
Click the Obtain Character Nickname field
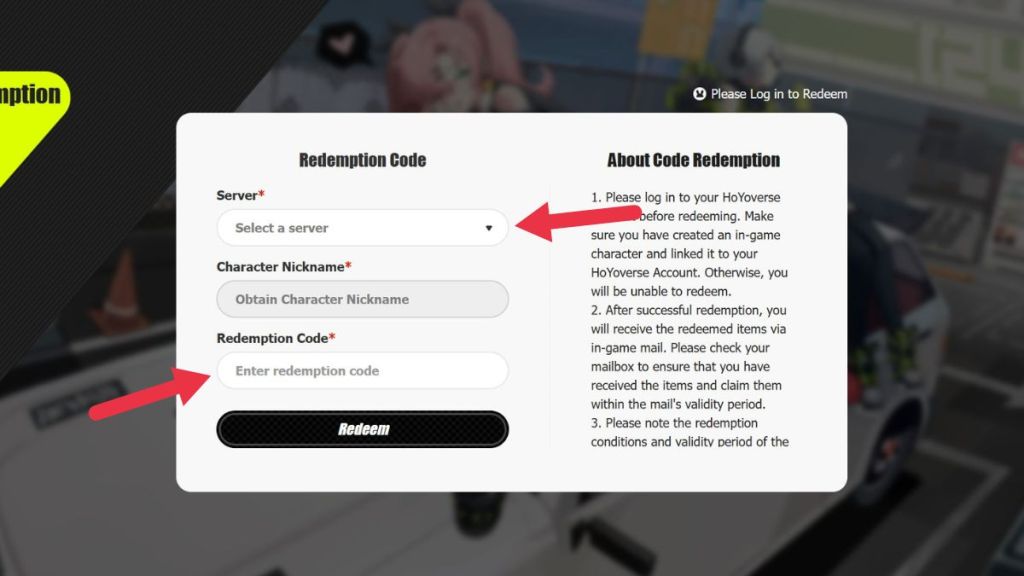pos(362,299)
